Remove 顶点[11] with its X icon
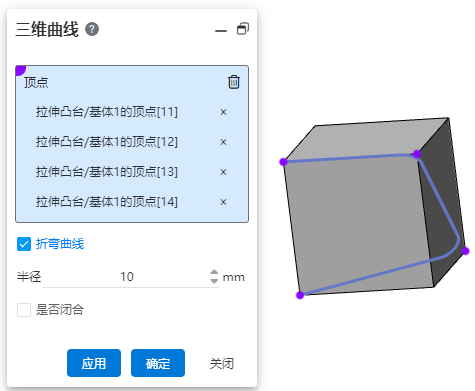The width and height of the screenshot is (475, 391). (x=223, y=112)
